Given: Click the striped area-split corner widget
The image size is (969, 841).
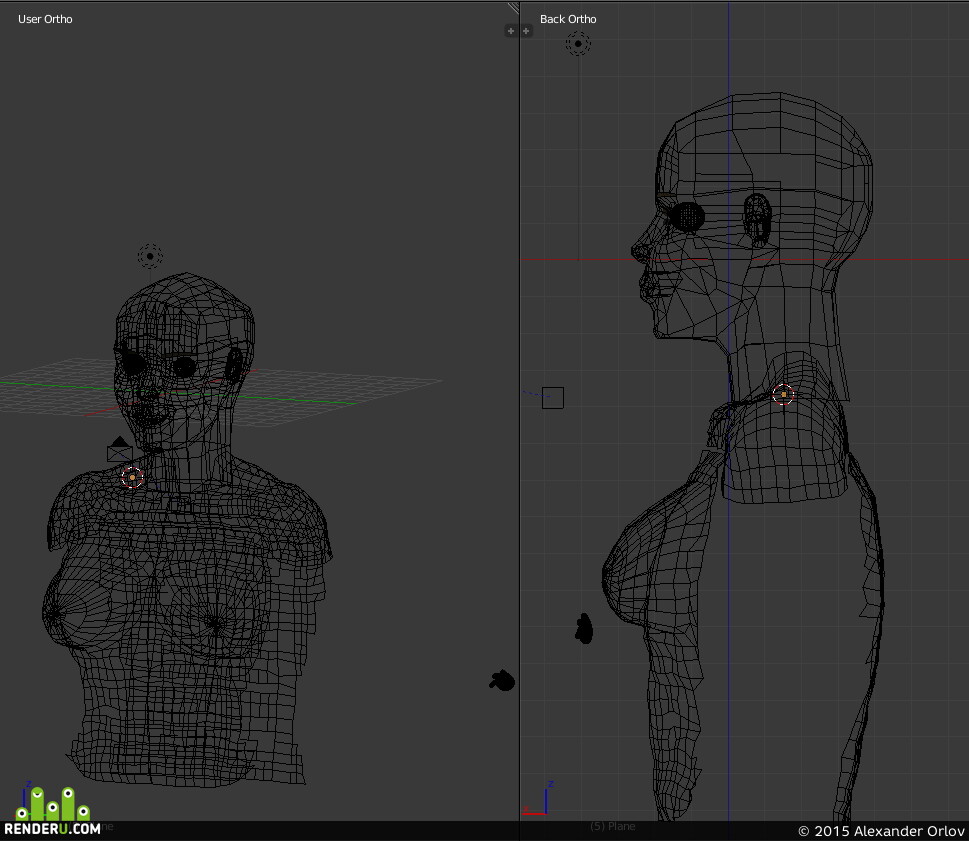Looking at the screenshot, I should [x=513, y=7].
